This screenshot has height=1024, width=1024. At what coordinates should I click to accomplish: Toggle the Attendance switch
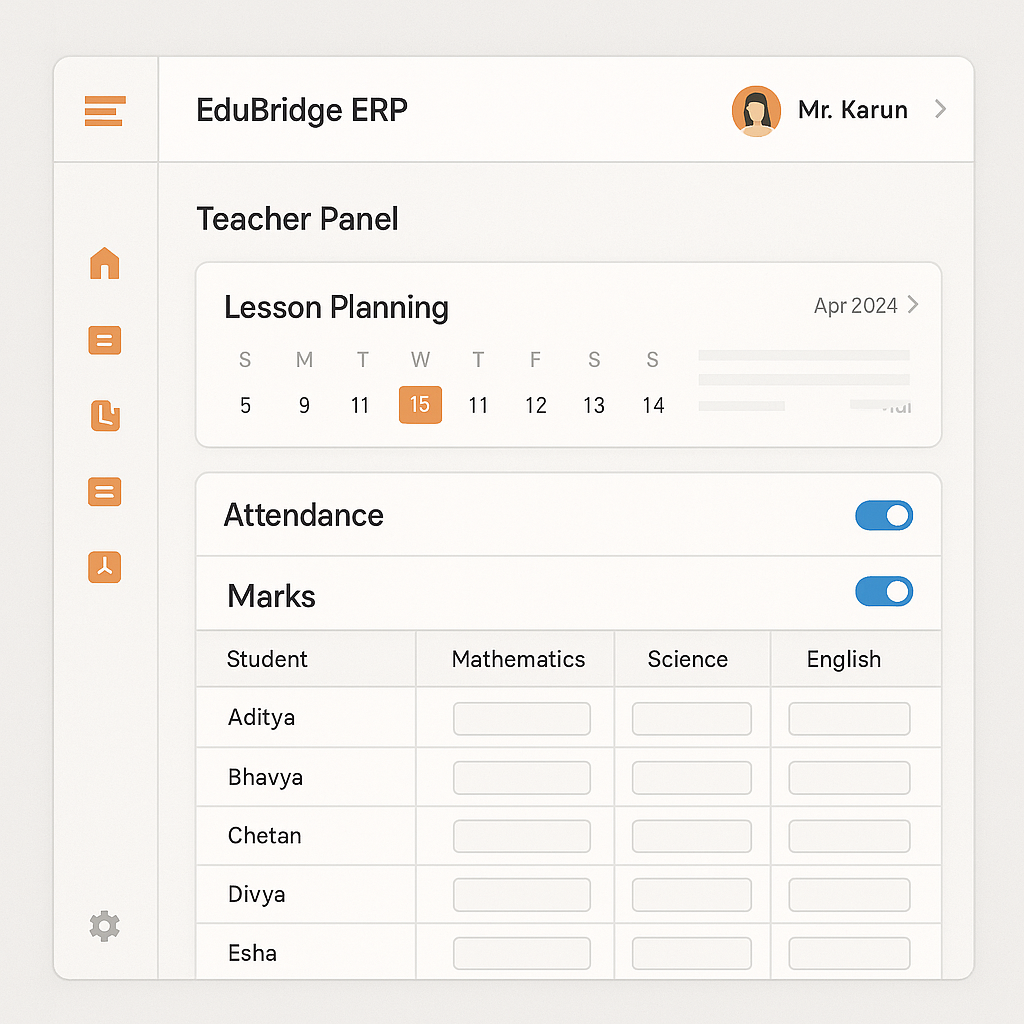pos(884,515)
